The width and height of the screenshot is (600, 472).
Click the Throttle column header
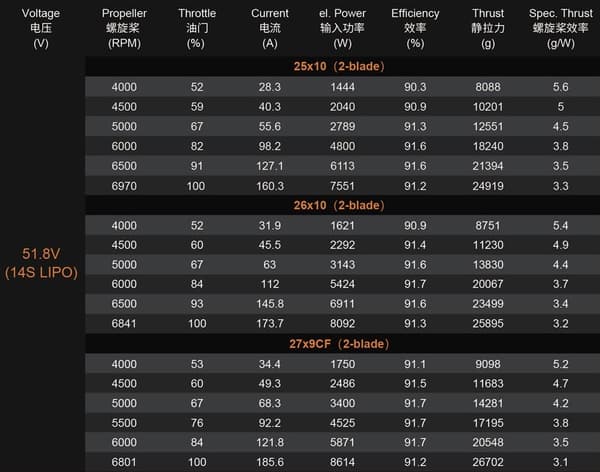coord(197,28)
